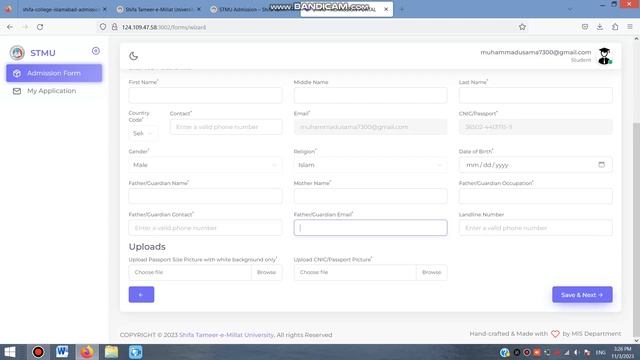Toggle dark mode moon icon

click(x=133, y=56)
